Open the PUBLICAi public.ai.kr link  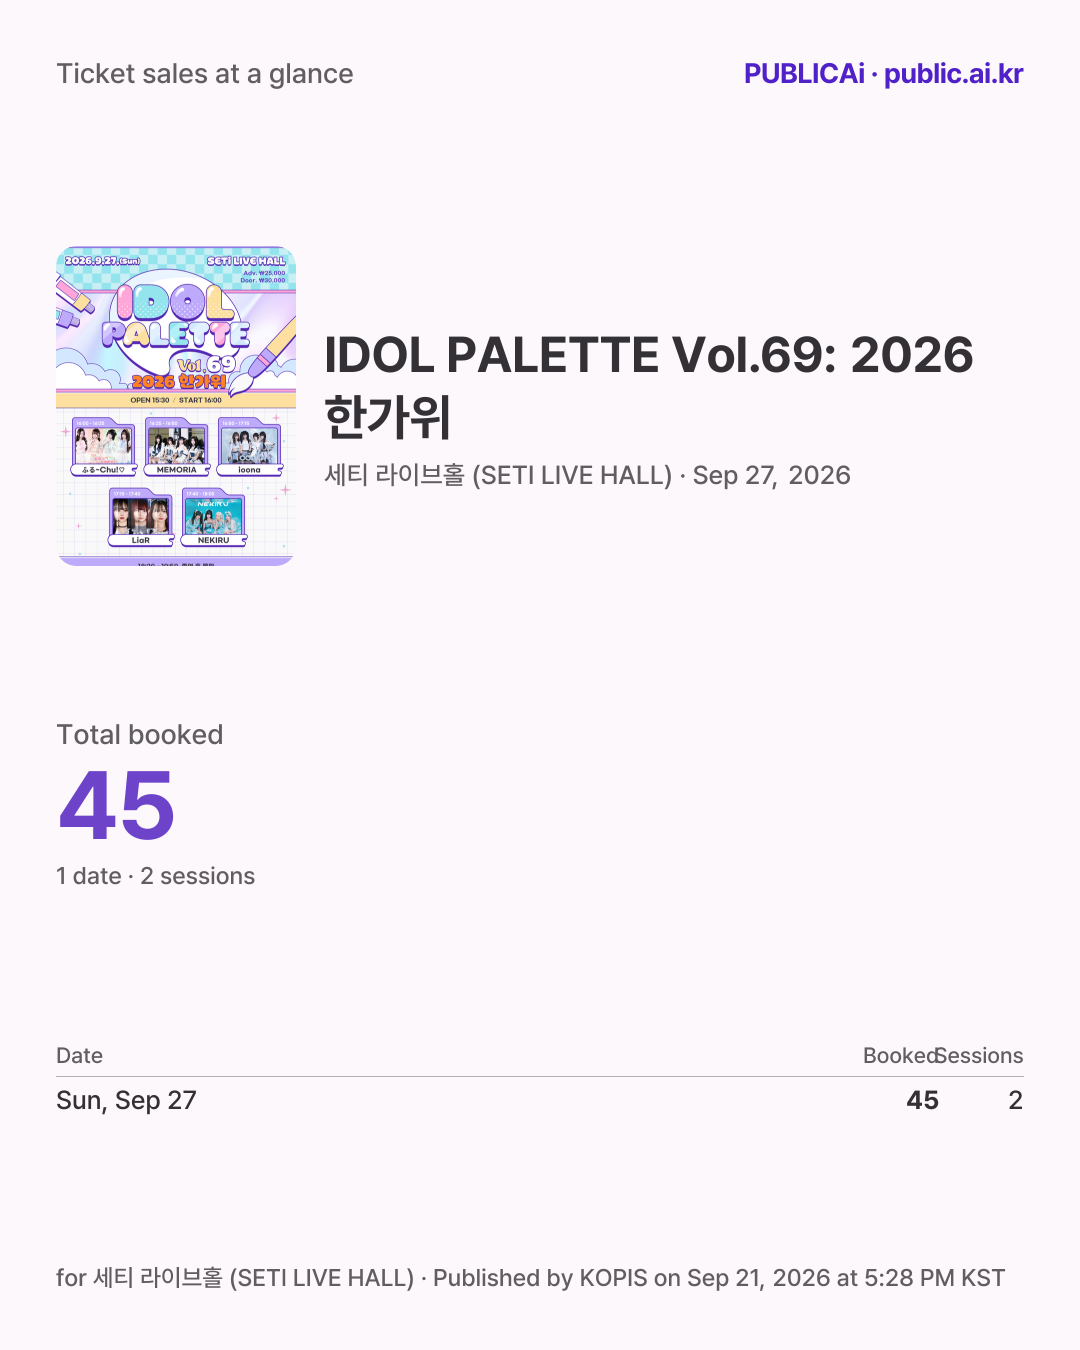click(883, 74)
